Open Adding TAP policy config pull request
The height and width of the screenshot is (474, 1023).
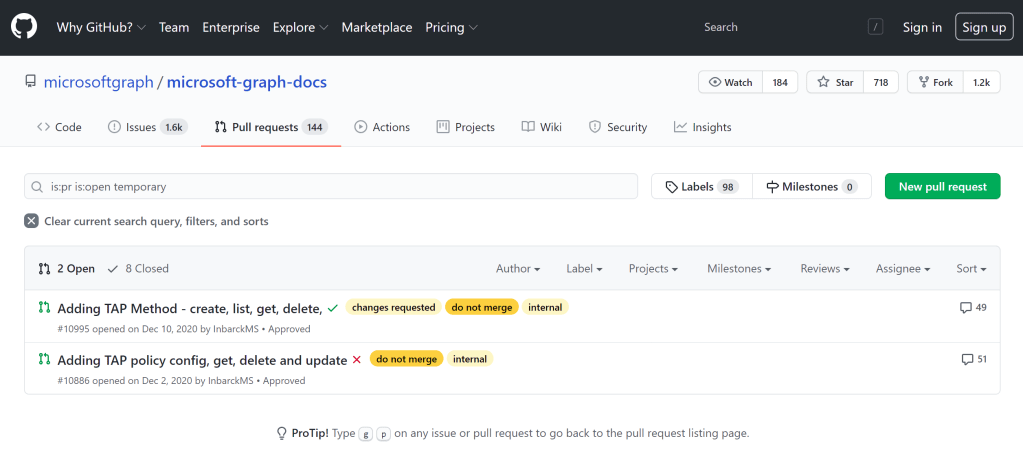202,360
